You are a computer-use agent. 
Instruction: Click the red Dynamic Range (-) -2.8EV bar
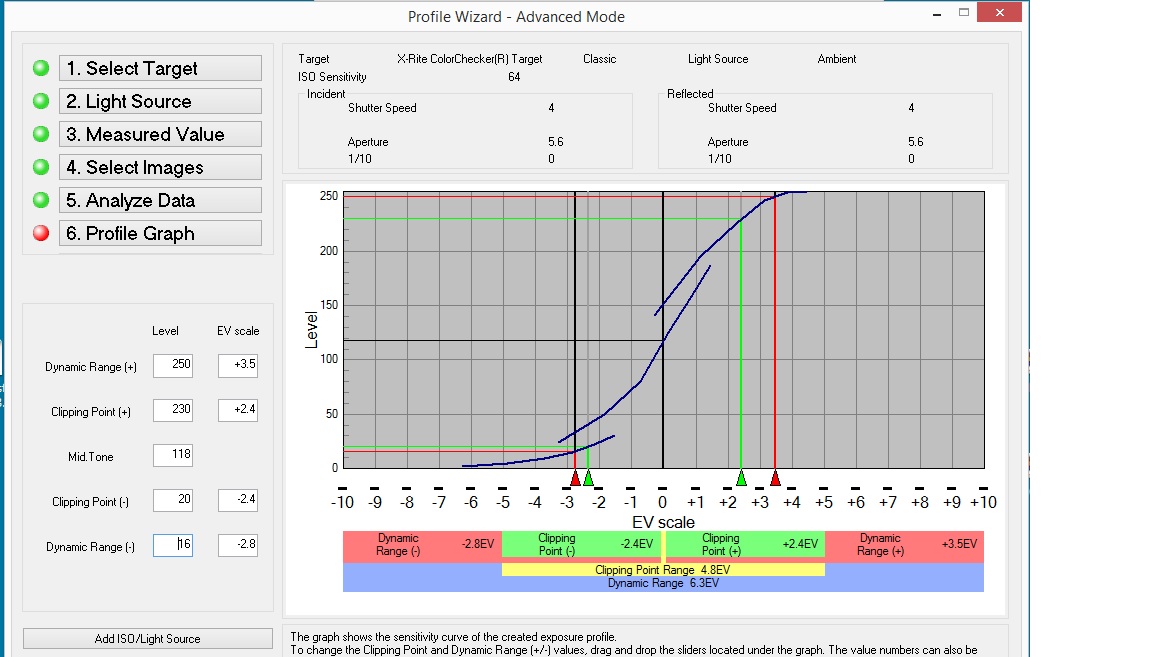(422, 545)
